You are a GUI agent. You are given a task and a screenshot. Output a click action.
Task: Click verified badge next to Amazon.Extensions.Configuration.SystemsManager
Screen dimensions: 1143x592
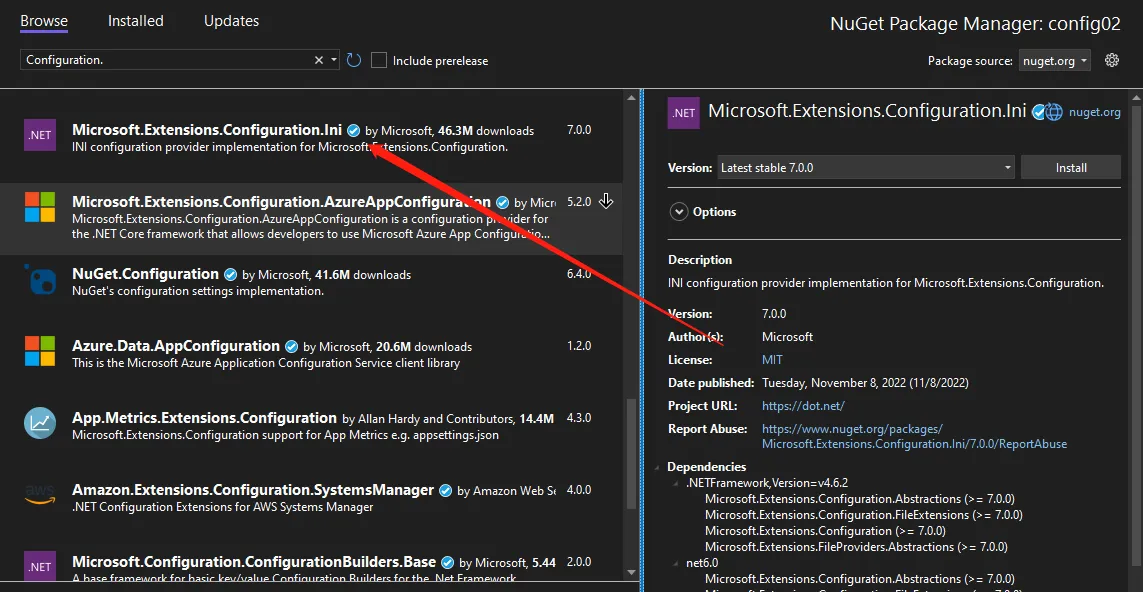(445, 491)
